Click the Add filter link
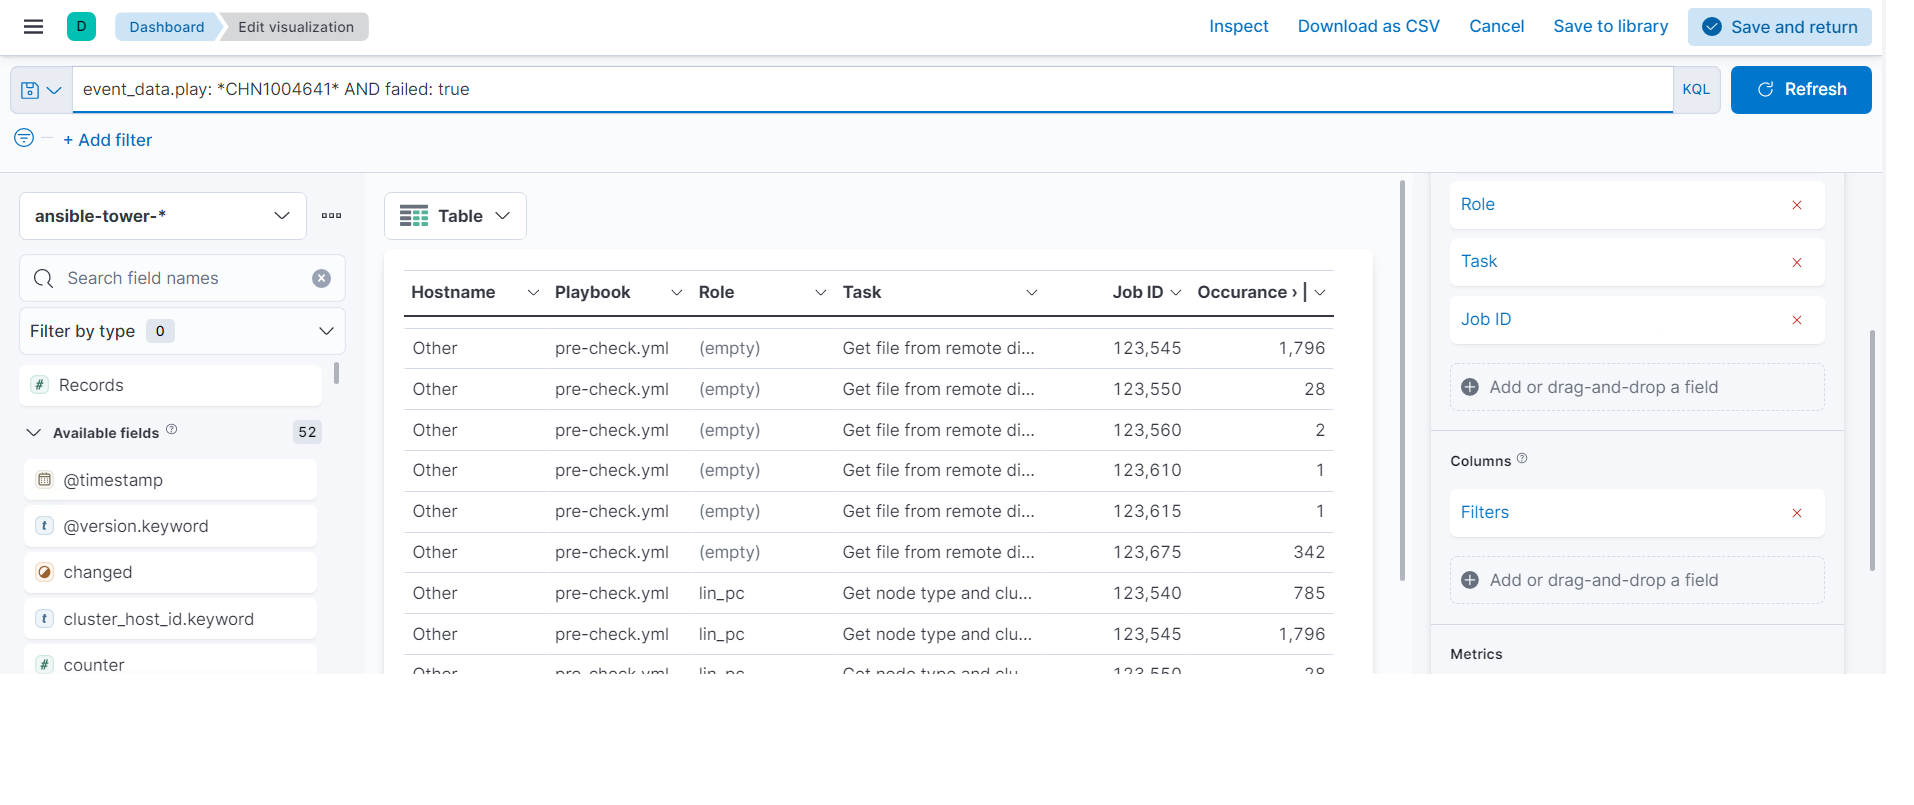1914x805 pixels. [107, 140]
